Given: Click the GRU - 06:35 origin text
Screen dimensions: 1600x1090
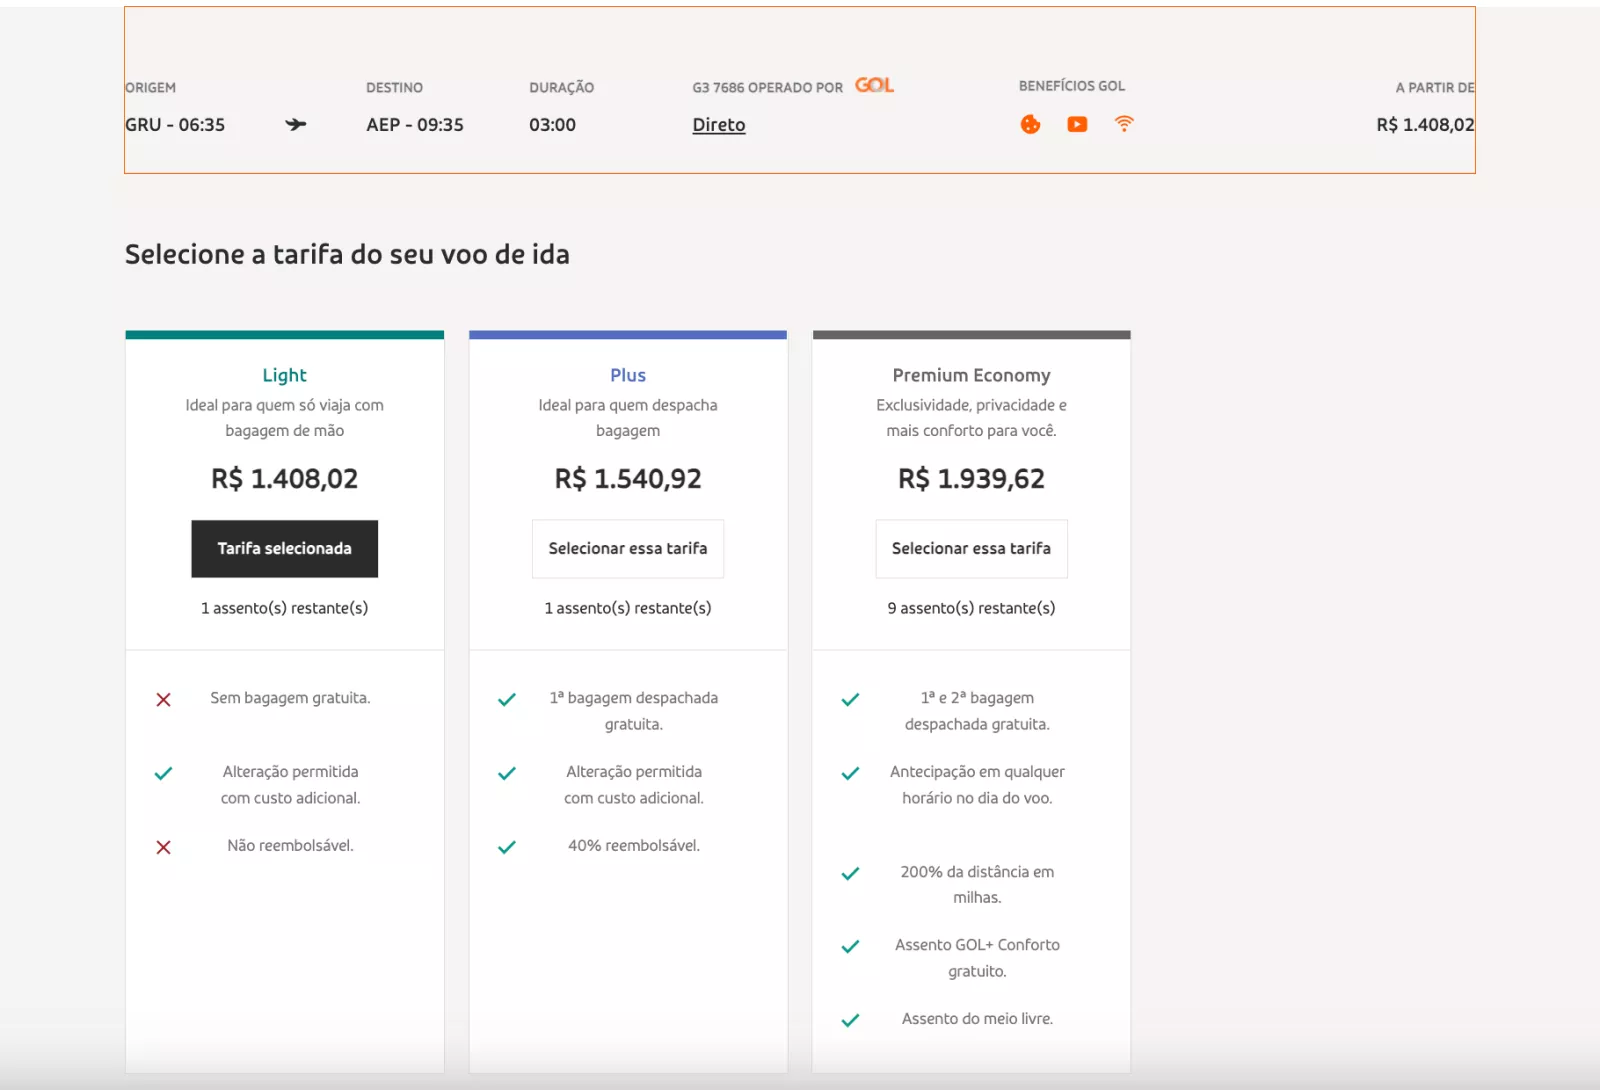Looking at the screenshot, I should [175, 125].
